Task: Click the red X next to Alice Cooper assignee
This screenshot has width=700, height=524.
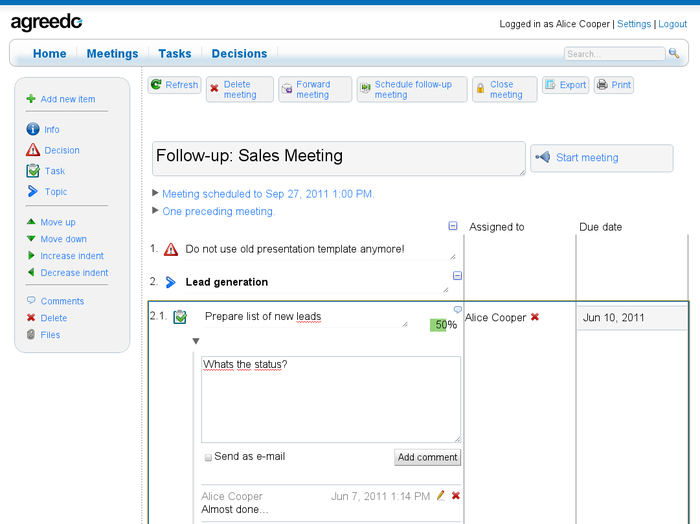Action: click(535, 318)
